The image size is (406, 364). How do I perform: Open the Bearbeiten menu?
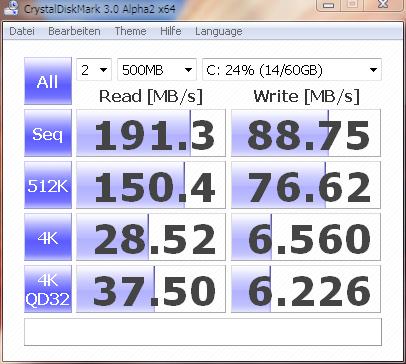click(x=74, y=31)
